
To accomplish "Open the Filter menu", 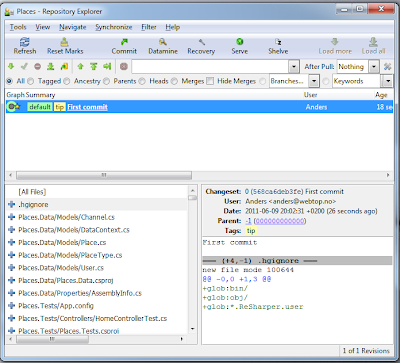I will tap(149, 27).
